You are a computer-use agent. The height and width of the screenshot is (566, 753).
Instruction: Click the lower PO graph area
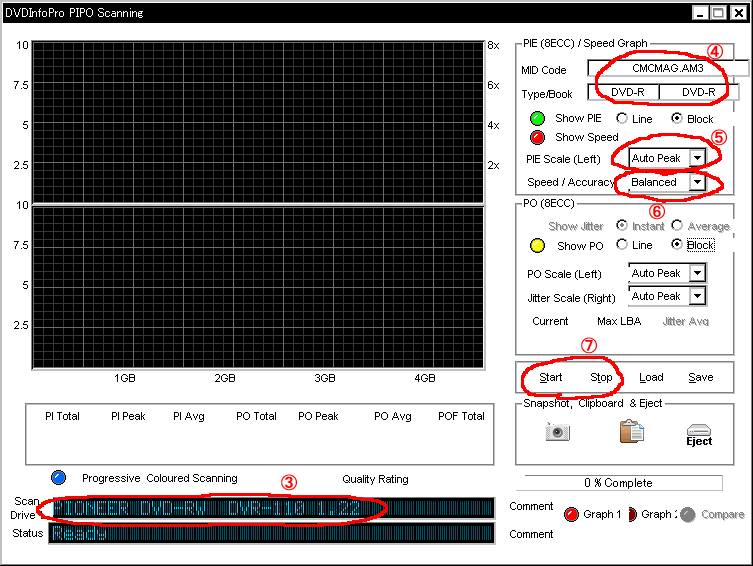tap(258, 288)
